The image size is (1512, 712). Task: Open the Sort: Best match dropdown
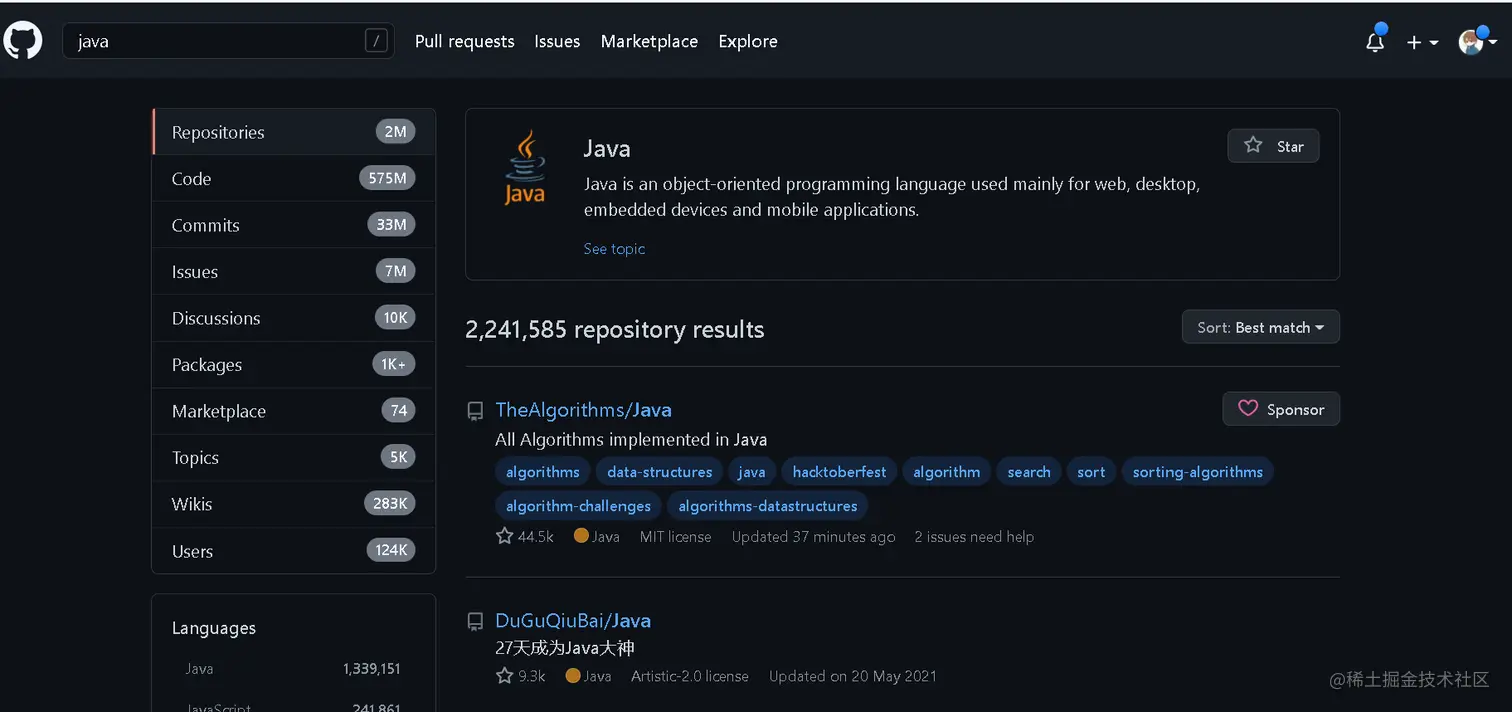pos(1260,327)
